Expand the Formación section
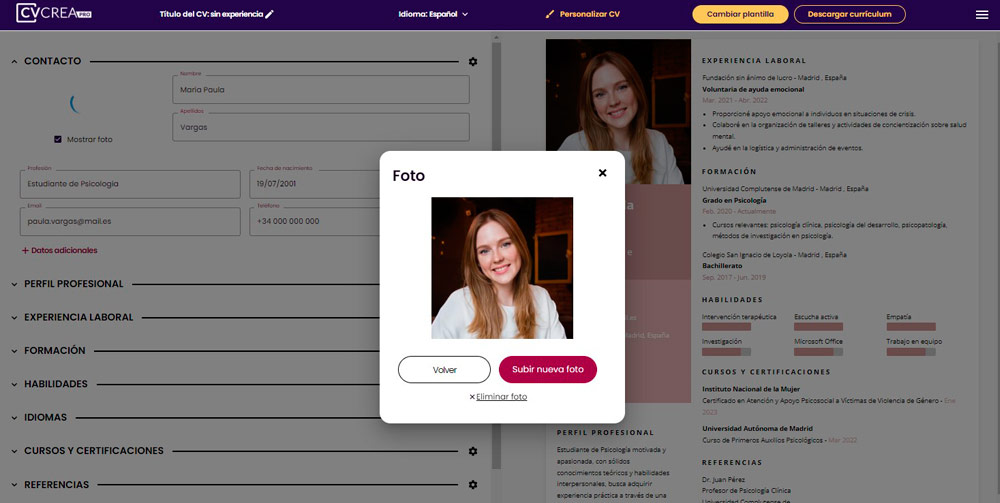 point(14,351)
